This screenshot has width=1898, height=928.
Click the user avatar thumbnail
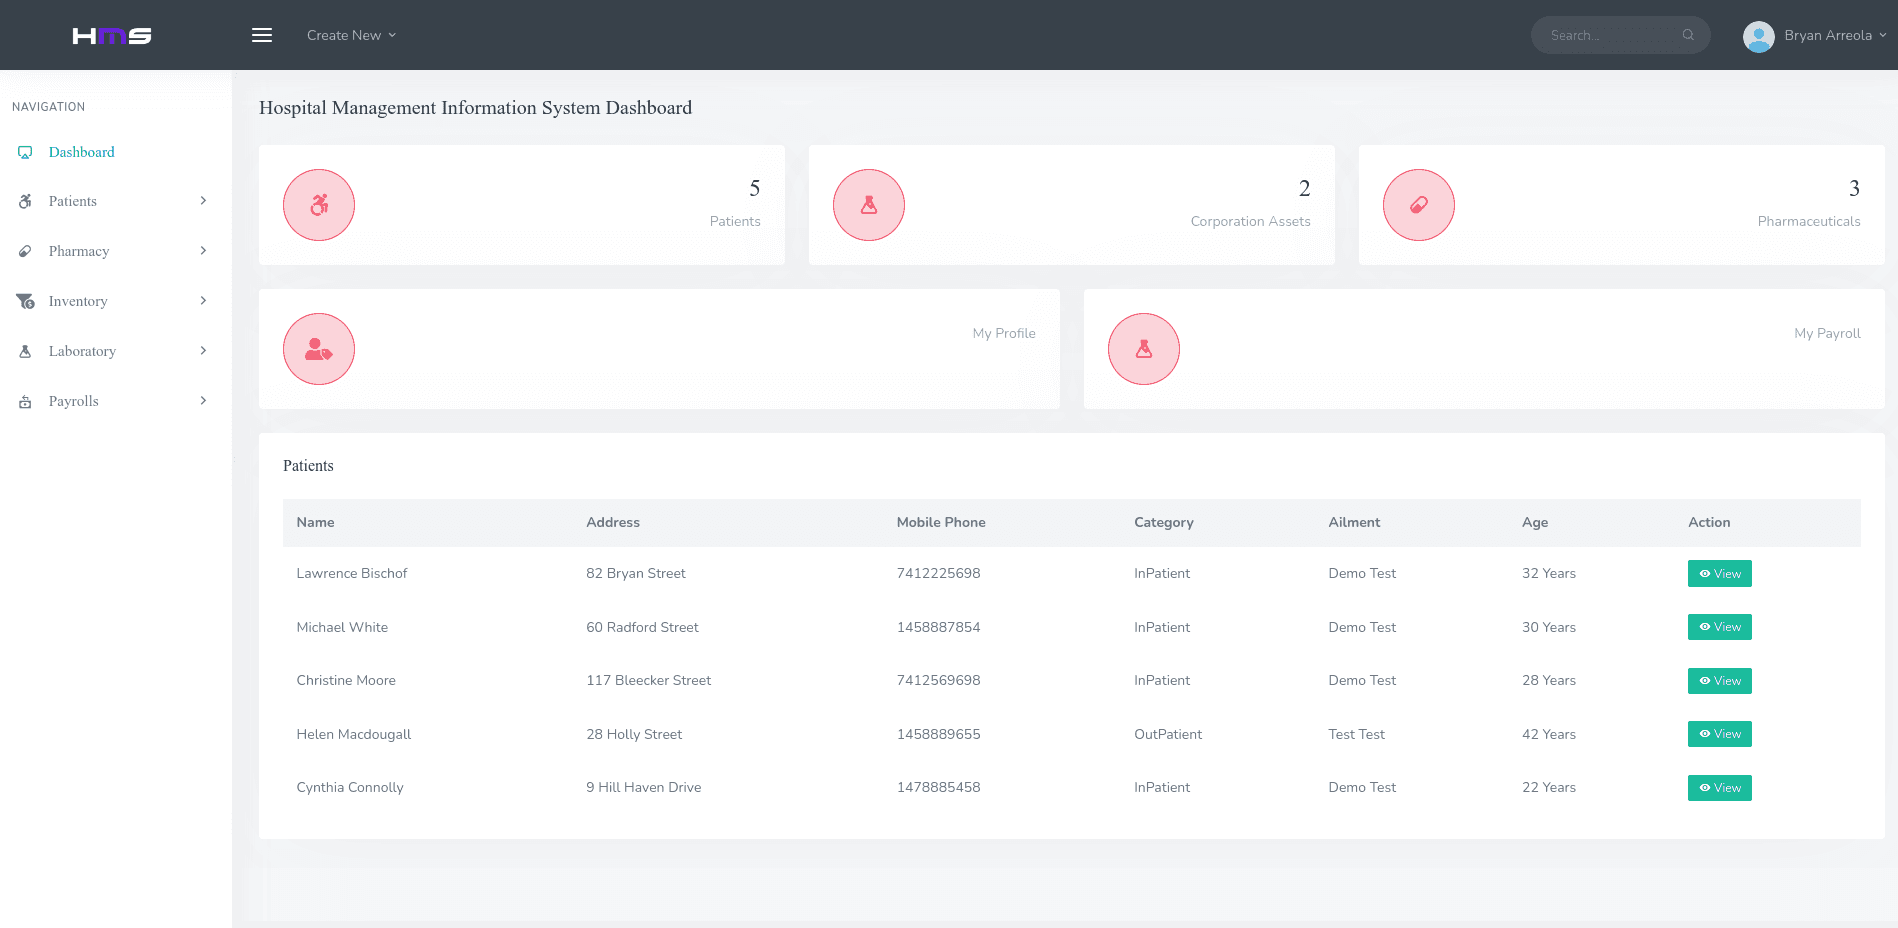(1757, 35)
